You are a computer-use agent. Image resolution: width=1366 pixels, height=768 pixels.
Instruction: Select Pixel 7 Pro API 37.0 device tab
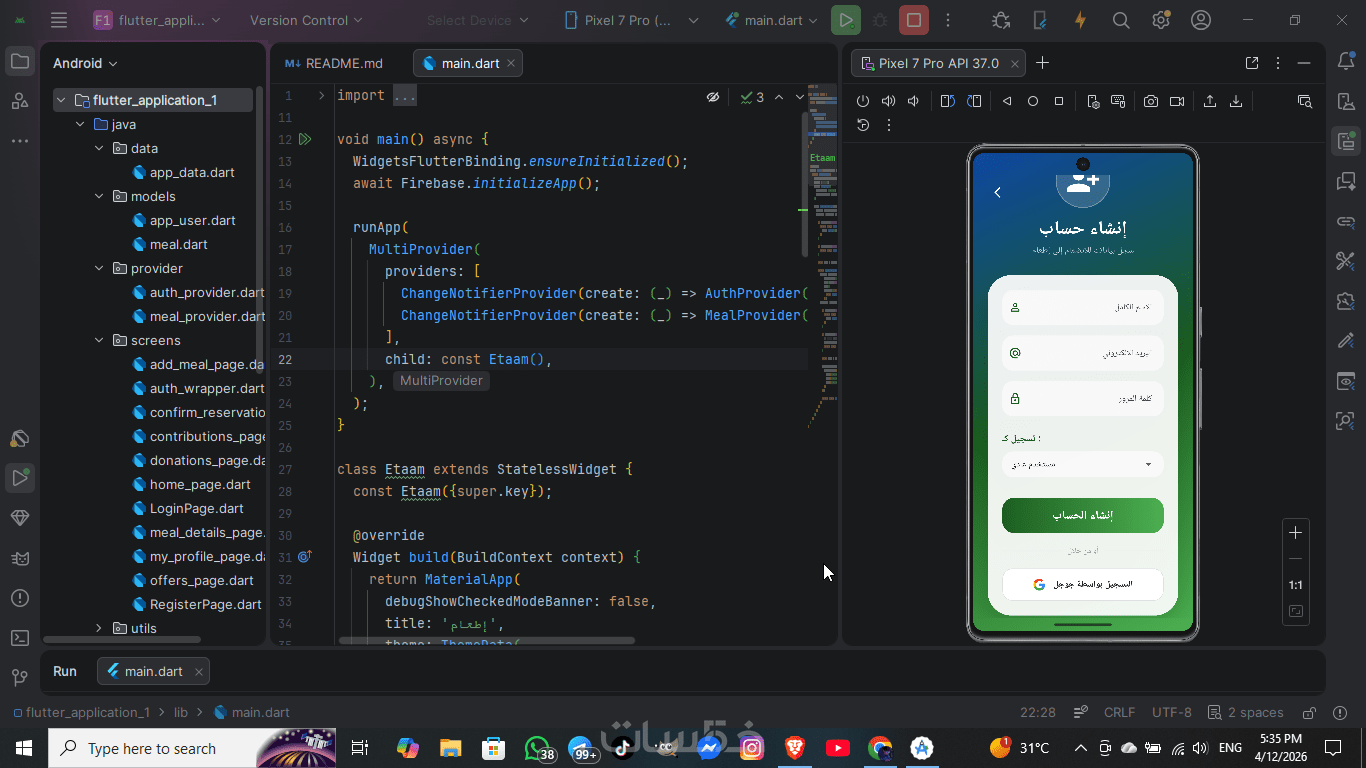[938, 63]
